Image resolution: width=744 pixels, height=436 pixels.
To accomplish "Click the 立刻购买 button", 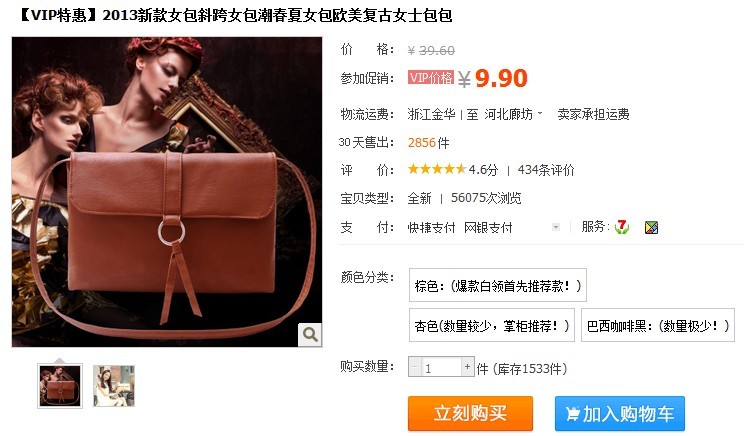I will click(470, 414).
